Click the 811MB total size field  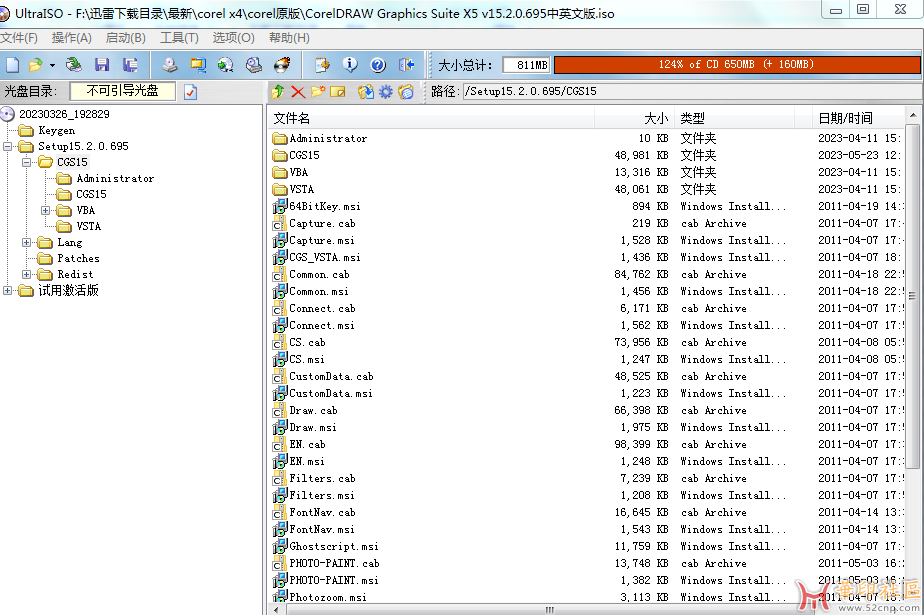tap(527, 65)
